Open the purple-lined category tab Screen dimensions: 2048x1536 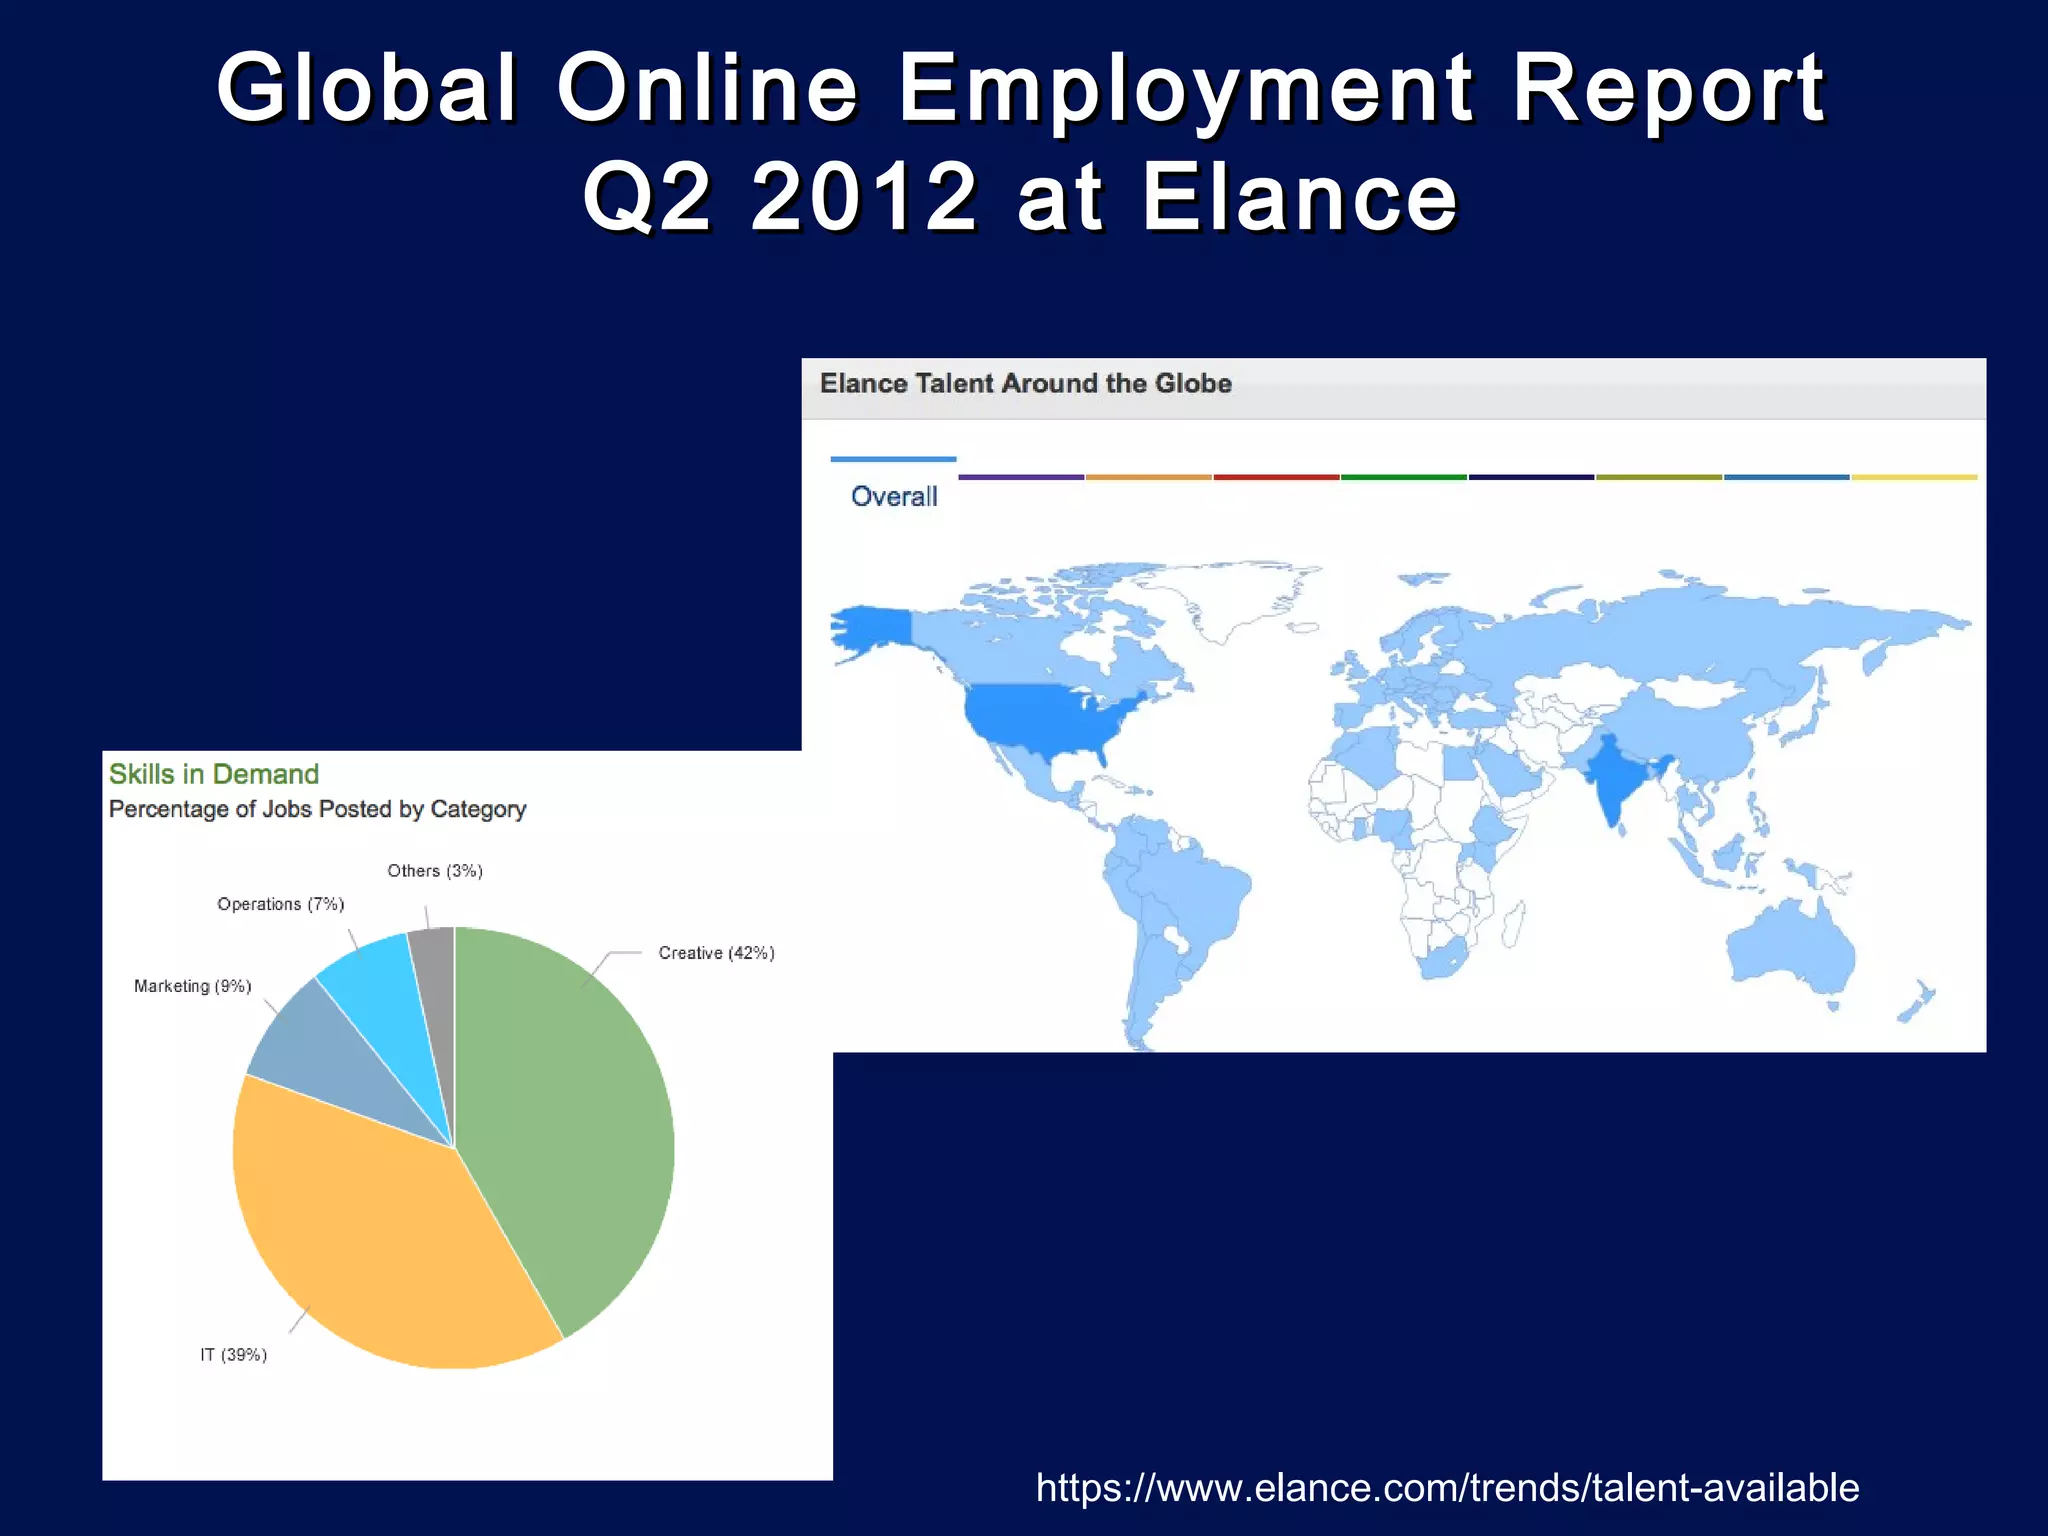(1021, 478)
